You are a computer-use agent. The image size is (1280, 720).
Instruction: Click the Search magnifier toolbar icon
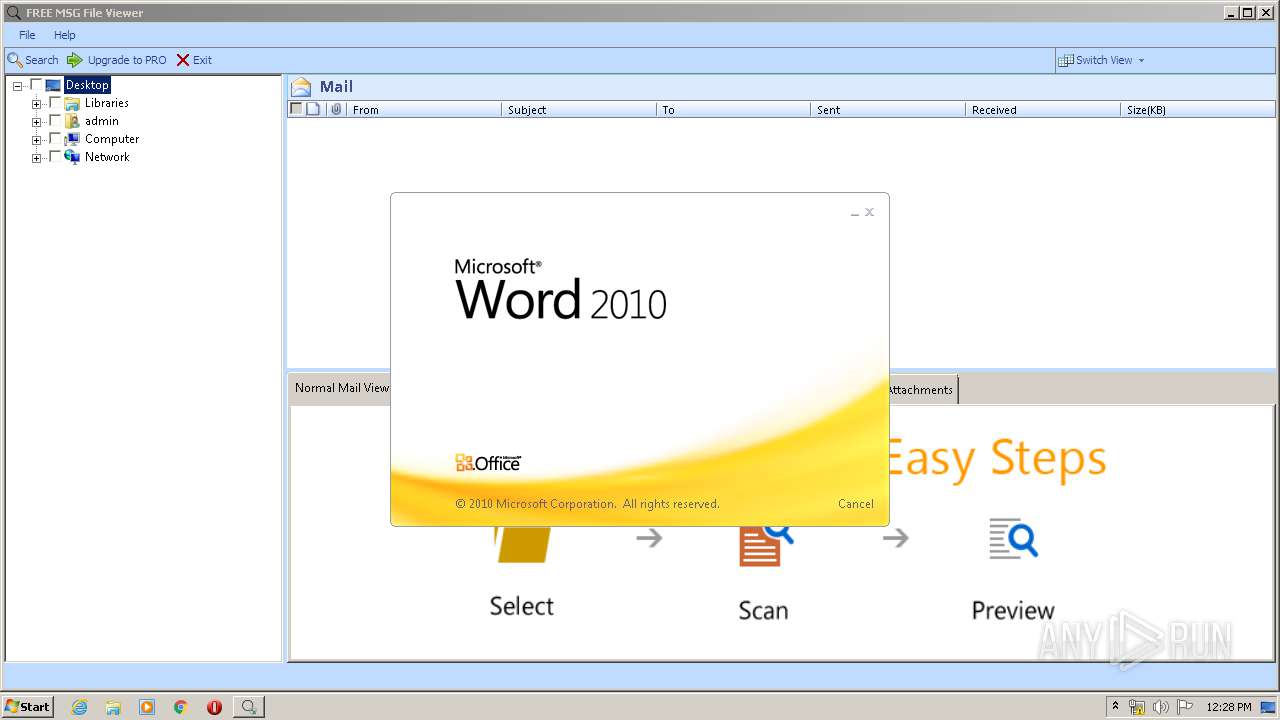click(x=15, y=60)
